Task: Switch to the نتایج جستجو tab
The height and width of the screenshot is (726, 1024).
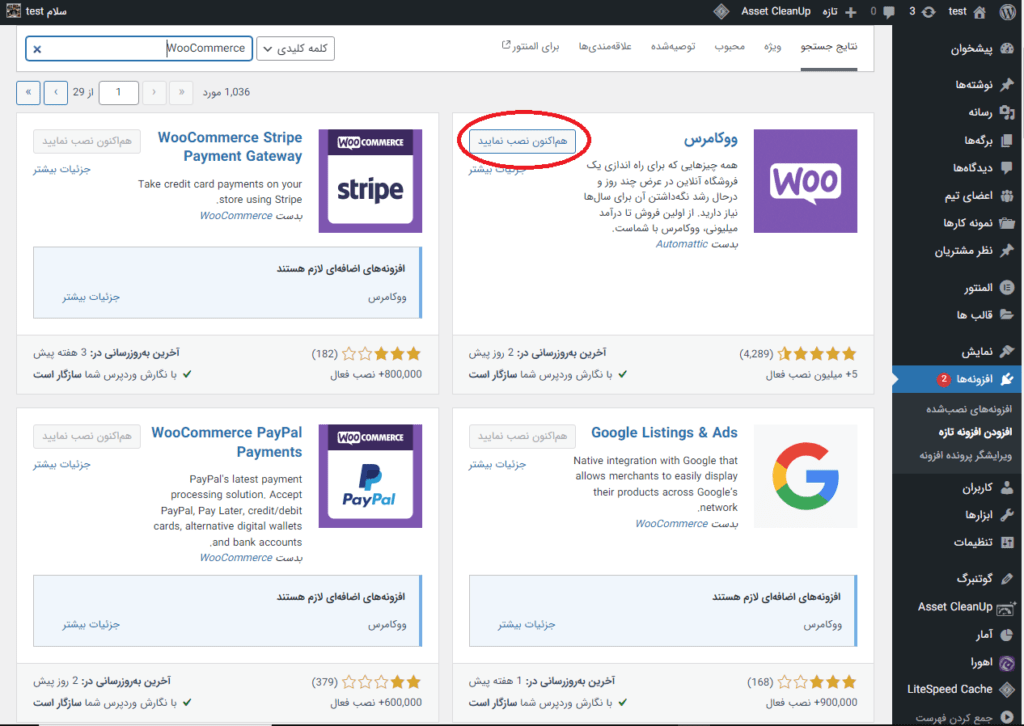Action: (x=829, y=46)
